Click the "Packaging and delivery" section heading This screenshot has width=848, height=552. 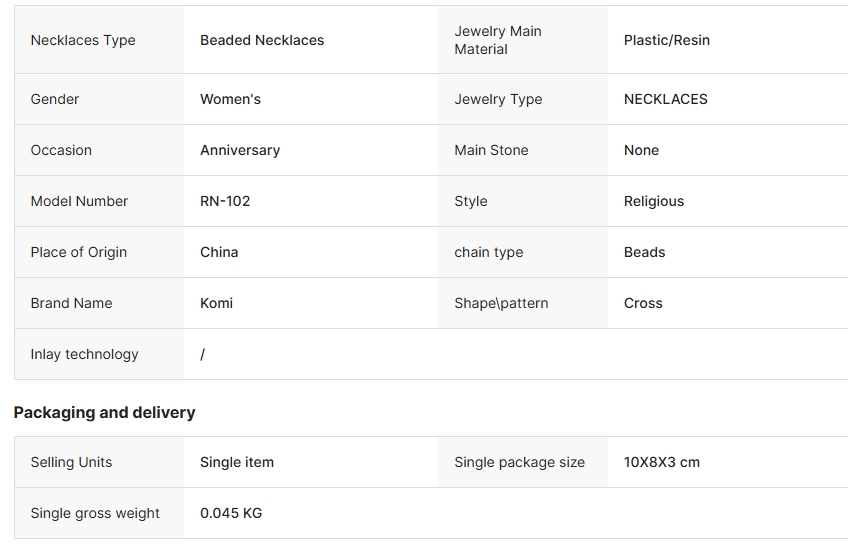[x=104, y=412]
